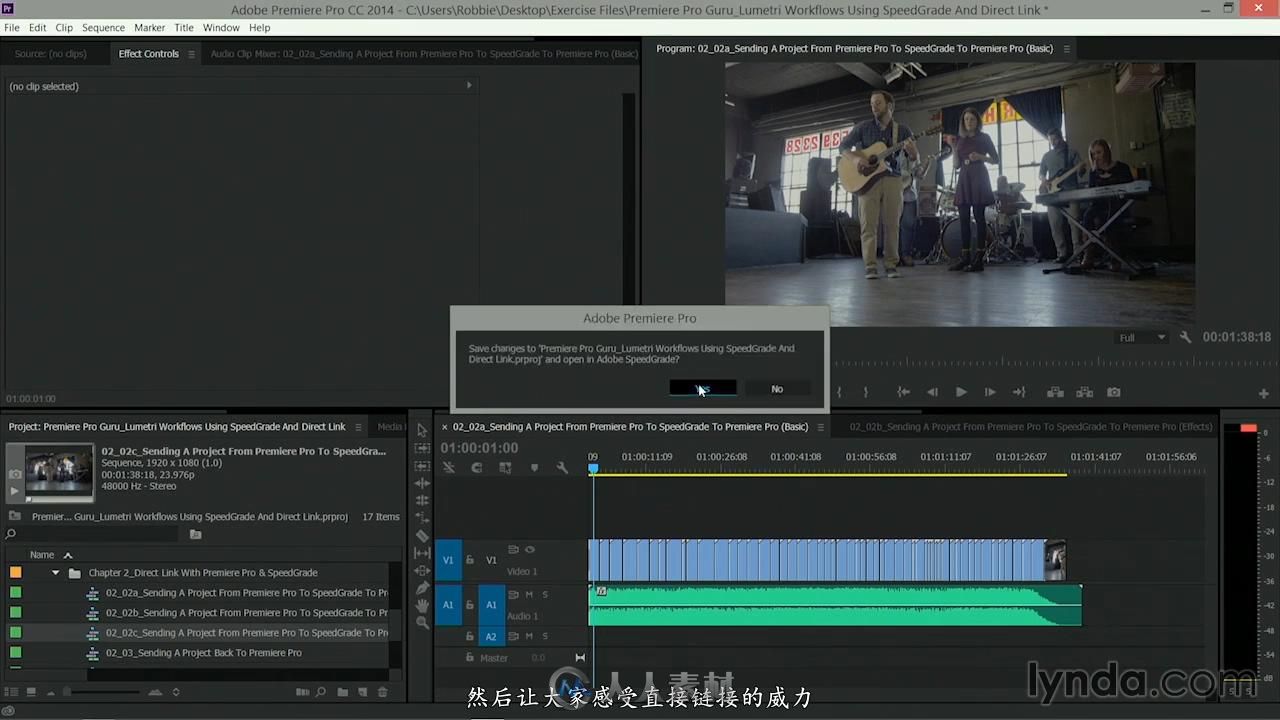Select the Selection arrow tool

[x=422, y=430]
